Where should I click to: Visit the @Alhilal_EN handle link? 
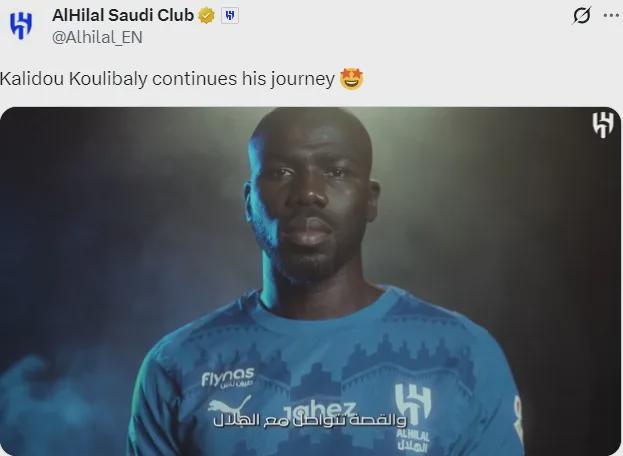point(97,37)
